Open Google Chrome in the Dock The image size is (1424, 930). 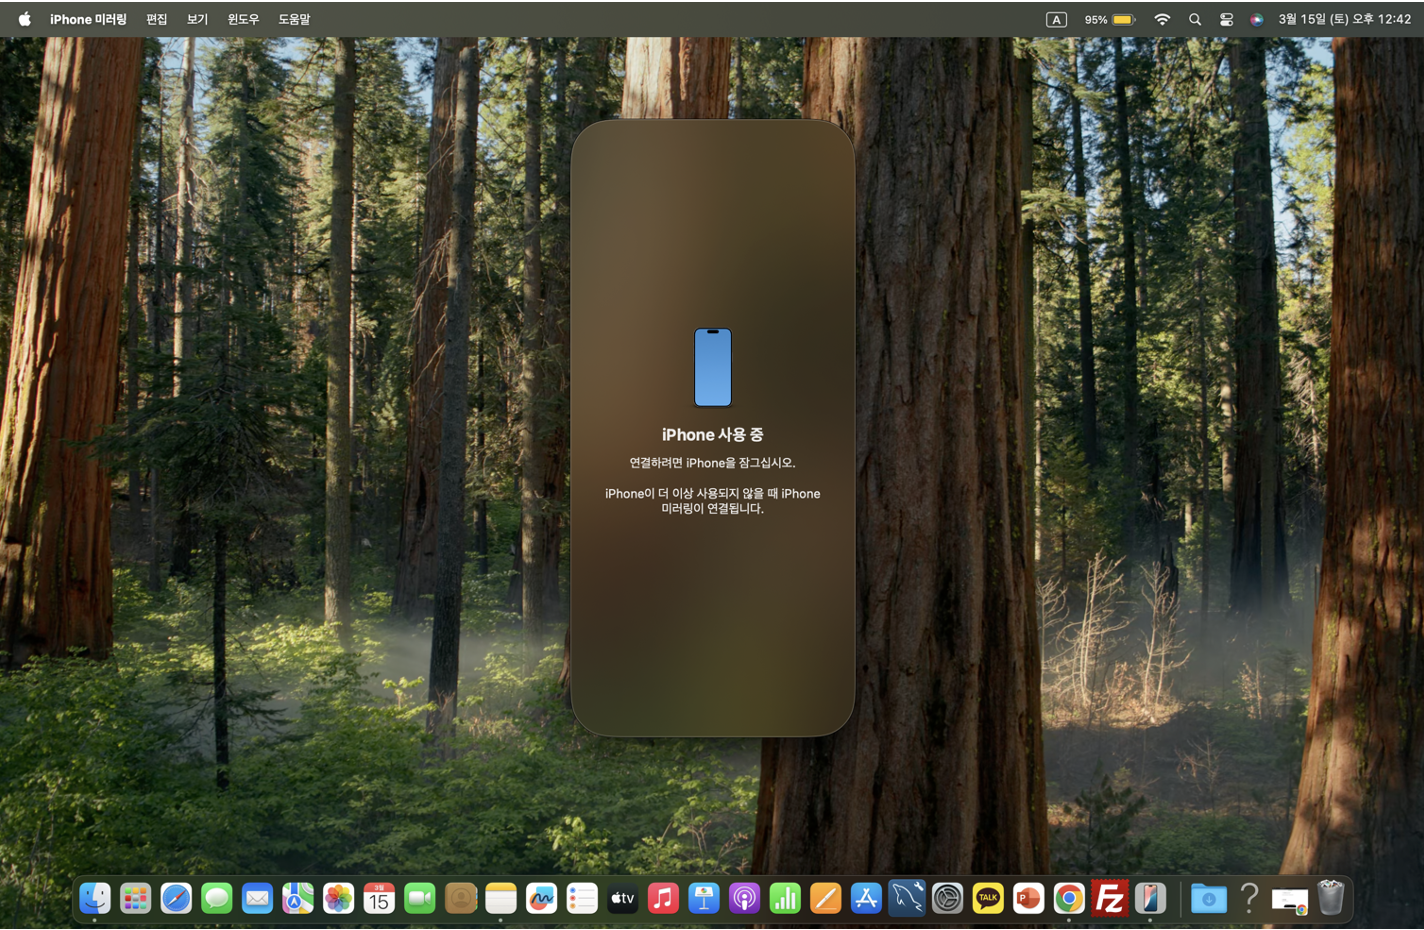coord(1069,898)
